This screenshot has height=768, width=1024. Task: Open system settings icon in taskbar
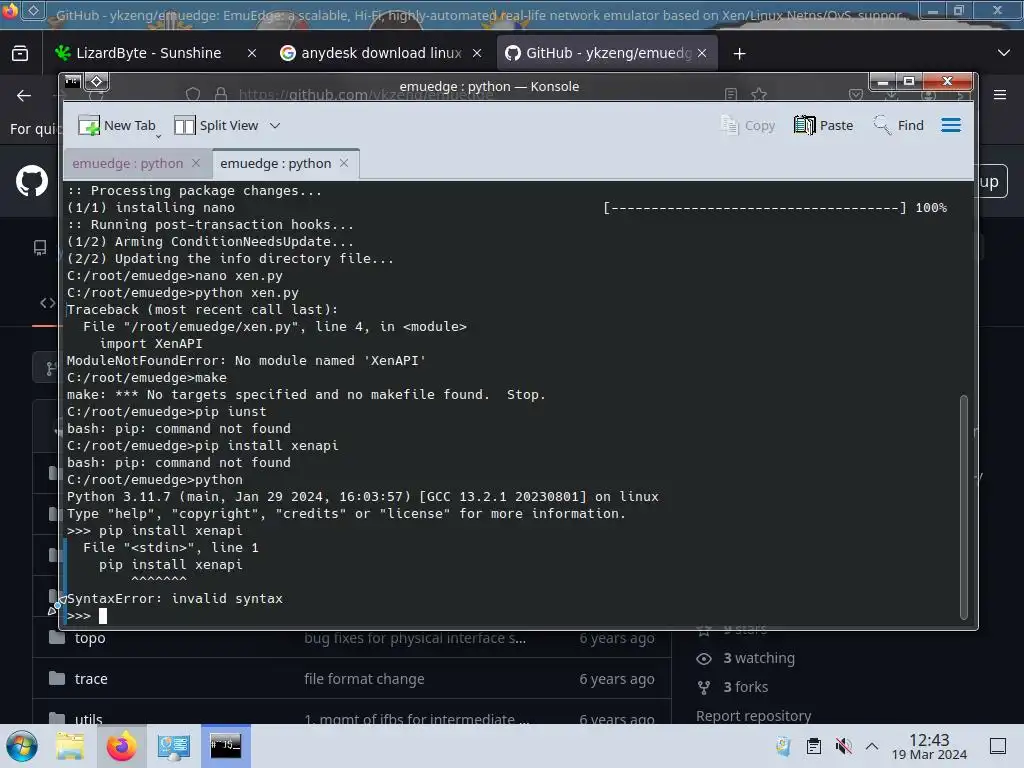[x=174, y=746]
